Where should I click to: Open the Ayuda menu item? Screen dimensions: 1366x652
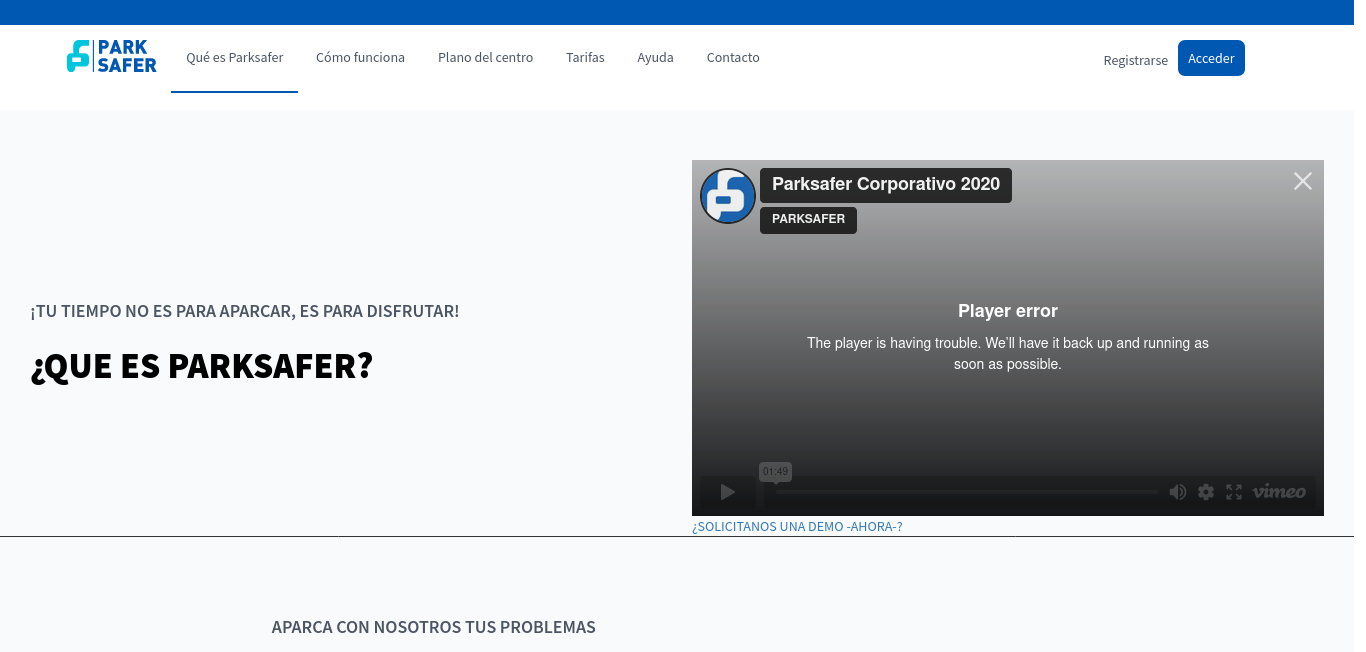point(655,58)
